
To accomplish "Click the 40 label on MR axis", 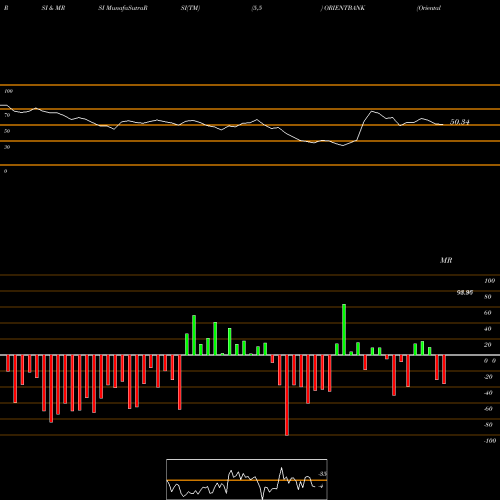I will [488, 329].
